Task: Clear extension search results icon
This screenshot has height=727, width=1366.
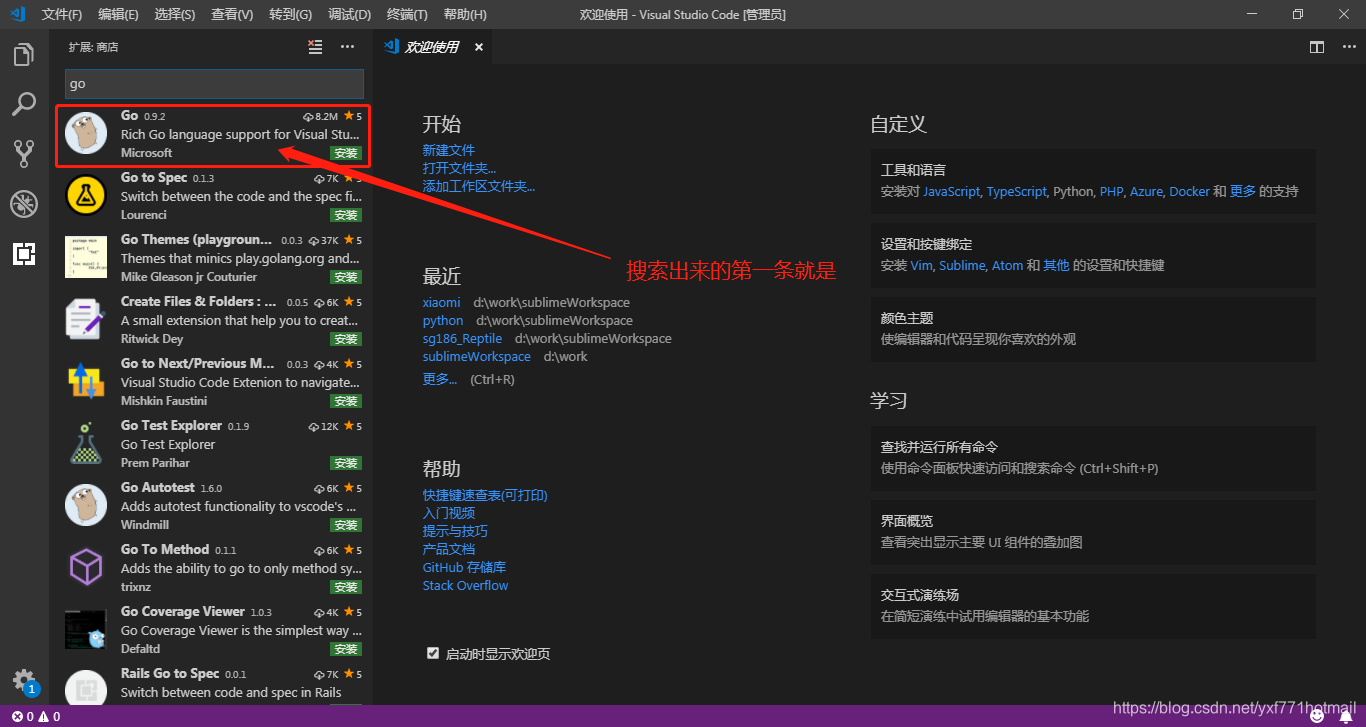Action: [x=316, y=47]
